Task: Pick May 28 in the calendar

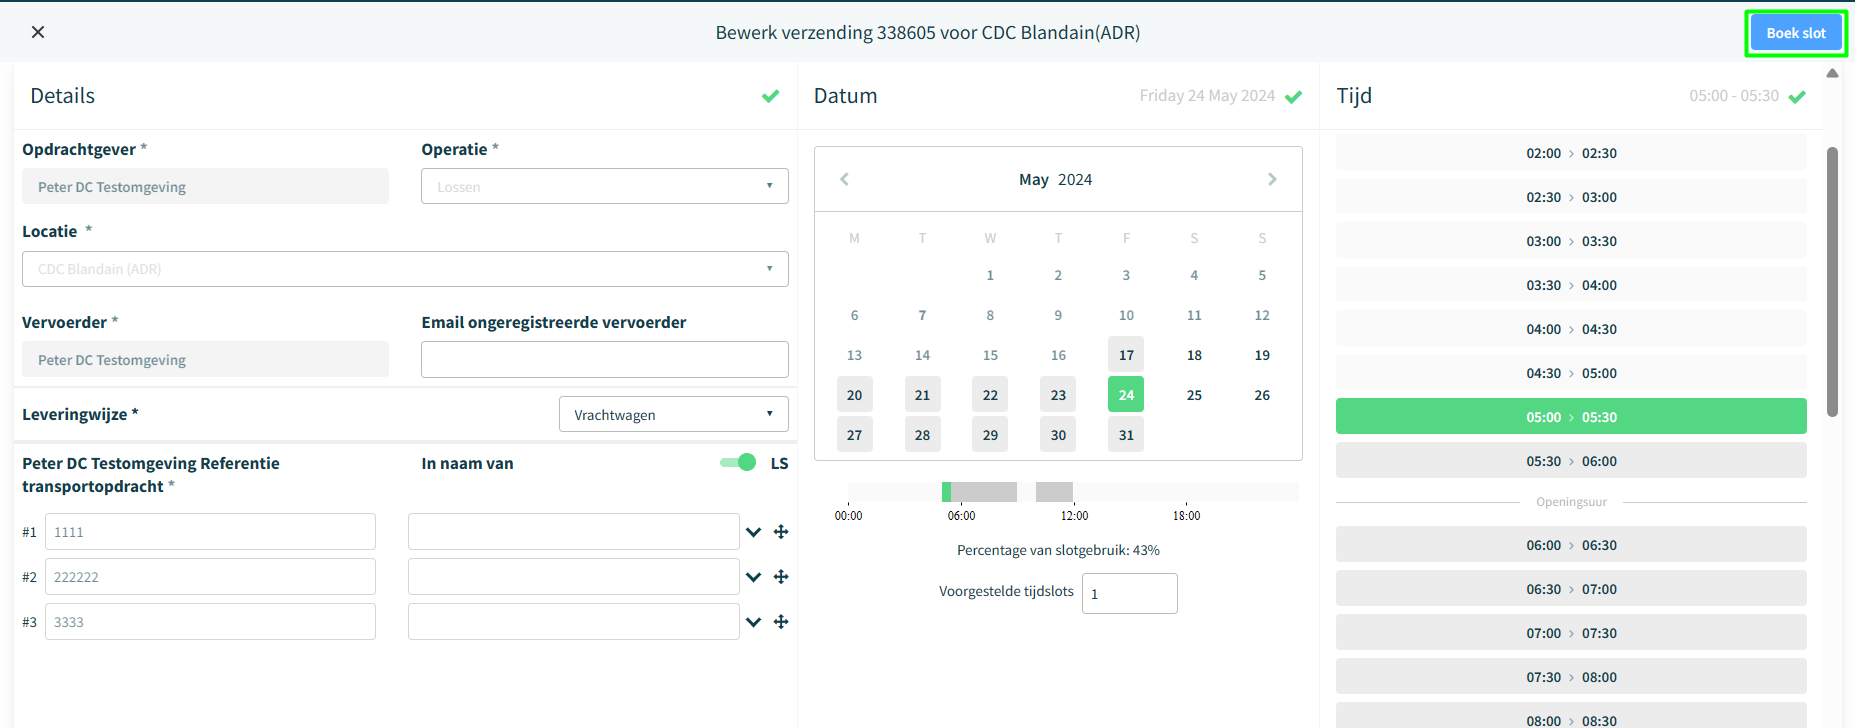Action: click(922, 435)
